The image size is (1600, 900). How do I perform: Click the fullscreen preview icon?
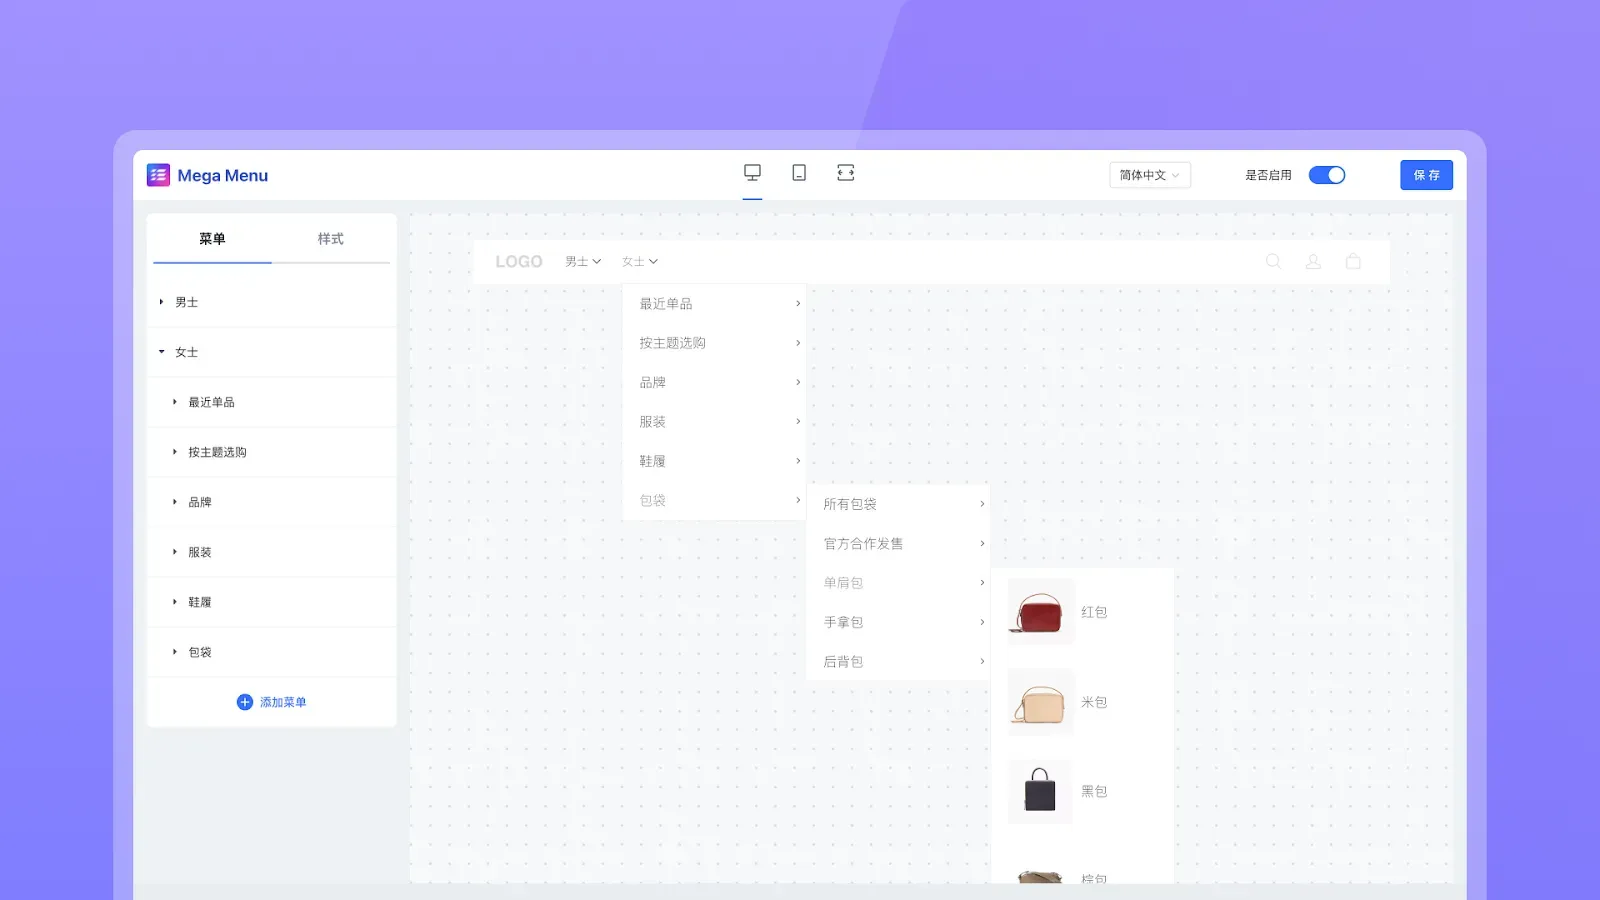point(846,173)
